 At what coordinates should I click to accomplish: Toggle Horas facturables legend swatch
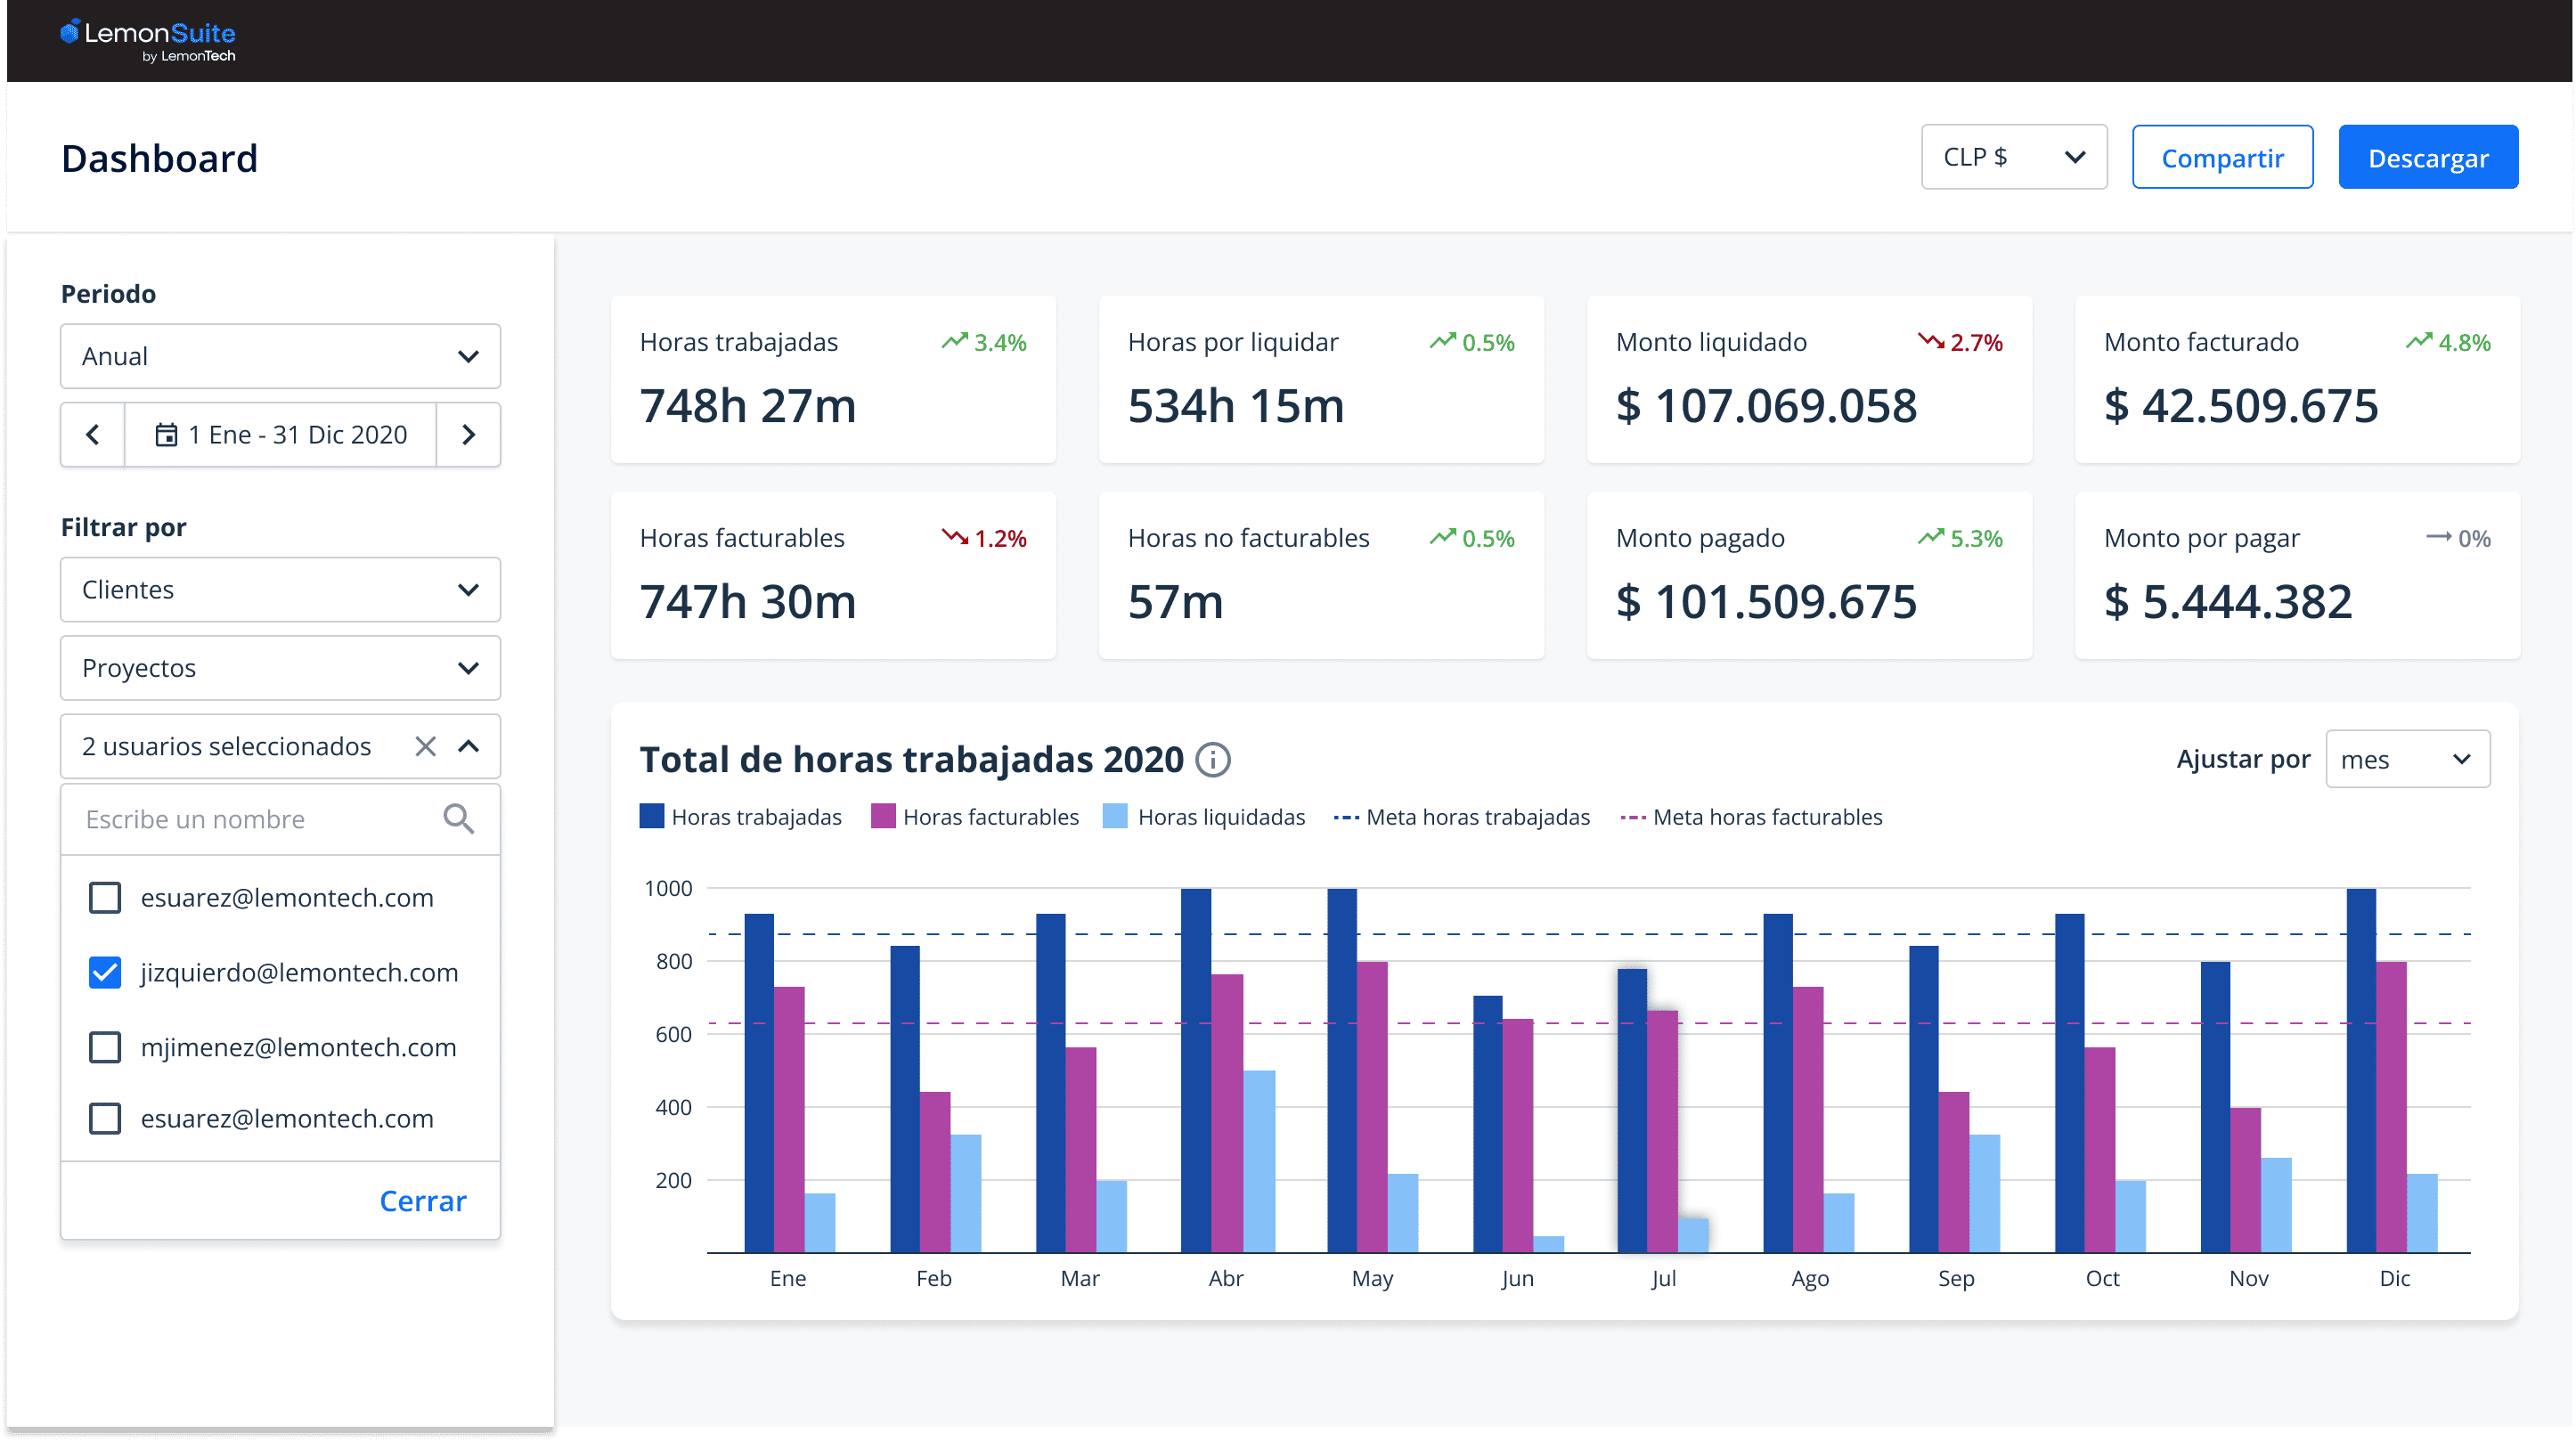tap(883, 817)
